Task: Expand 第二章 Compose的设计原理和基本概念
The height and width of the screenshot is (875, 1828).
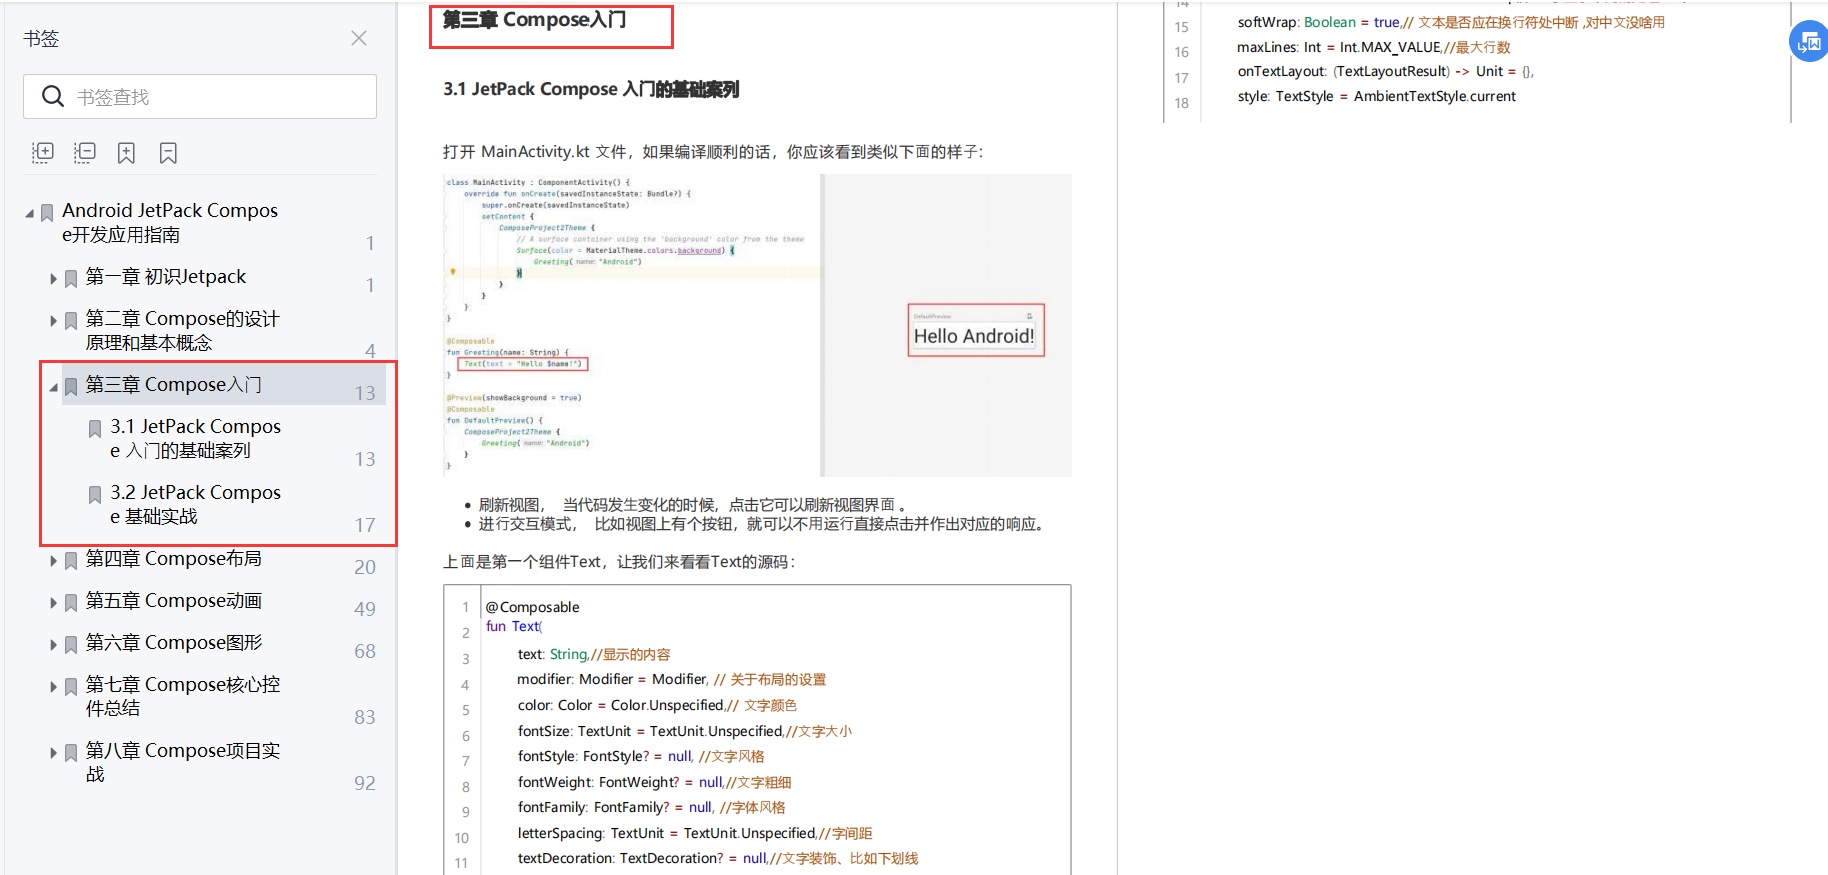Action: 53,321
